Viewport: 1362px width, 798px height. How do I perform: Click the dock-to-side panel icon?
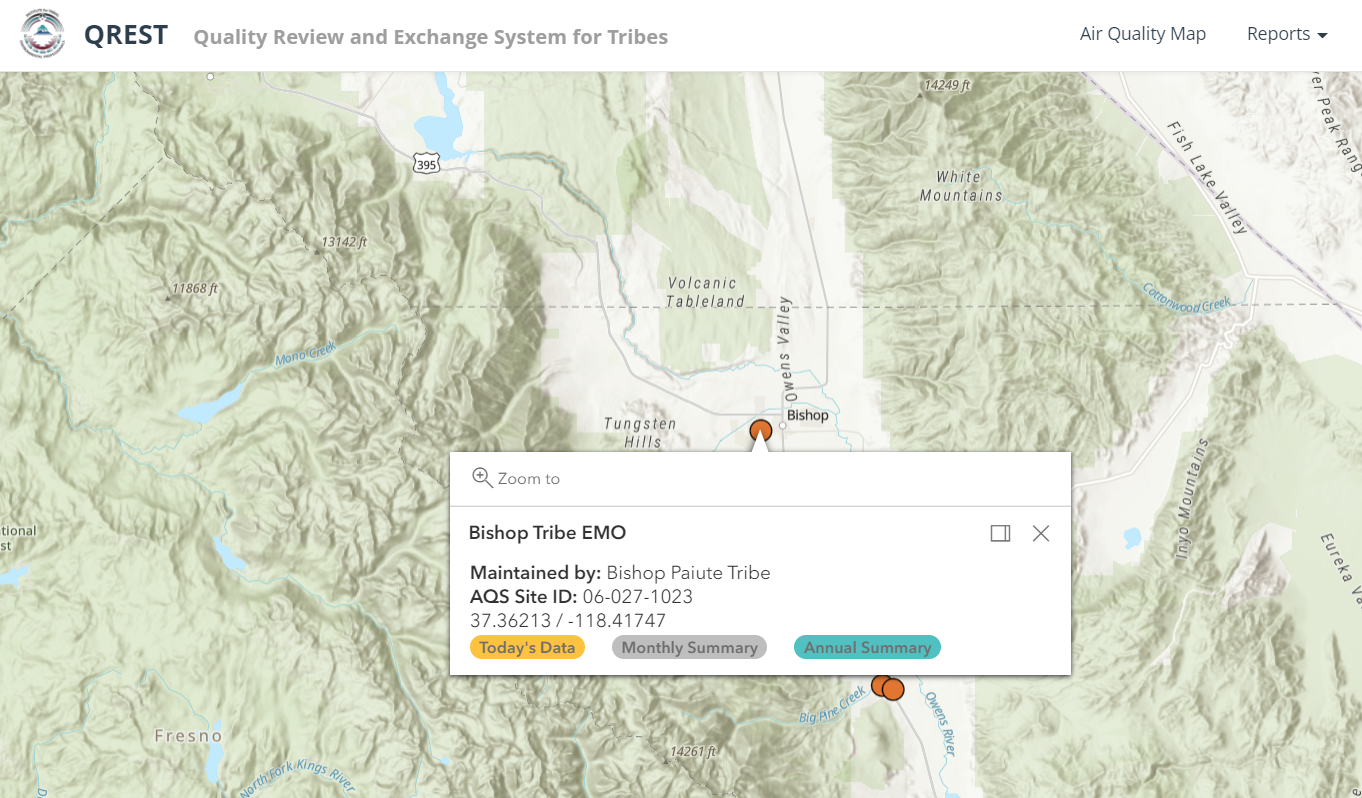1000,533
